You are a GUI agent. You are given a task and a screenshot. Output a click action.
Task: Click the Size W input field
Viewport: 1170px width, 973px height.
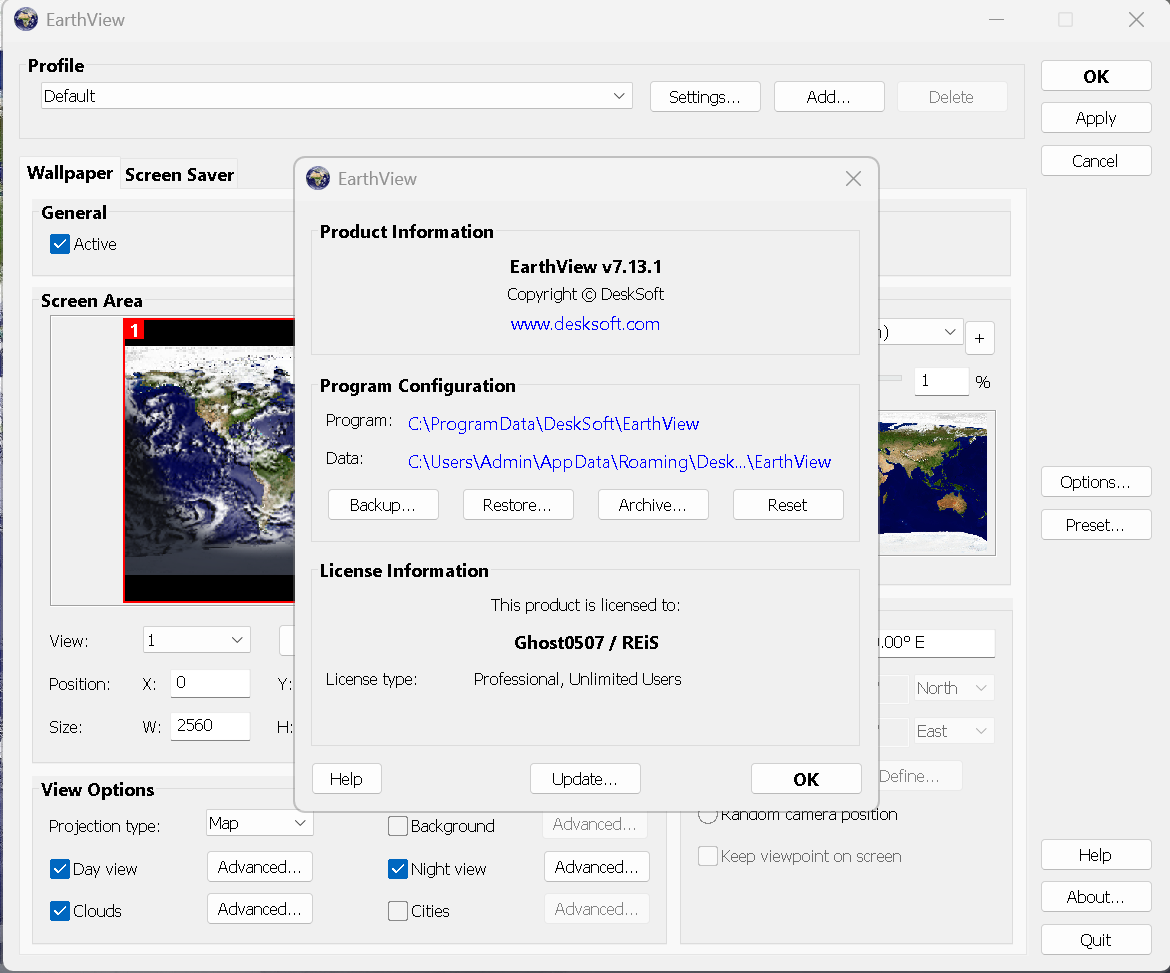tap(210, 726)
